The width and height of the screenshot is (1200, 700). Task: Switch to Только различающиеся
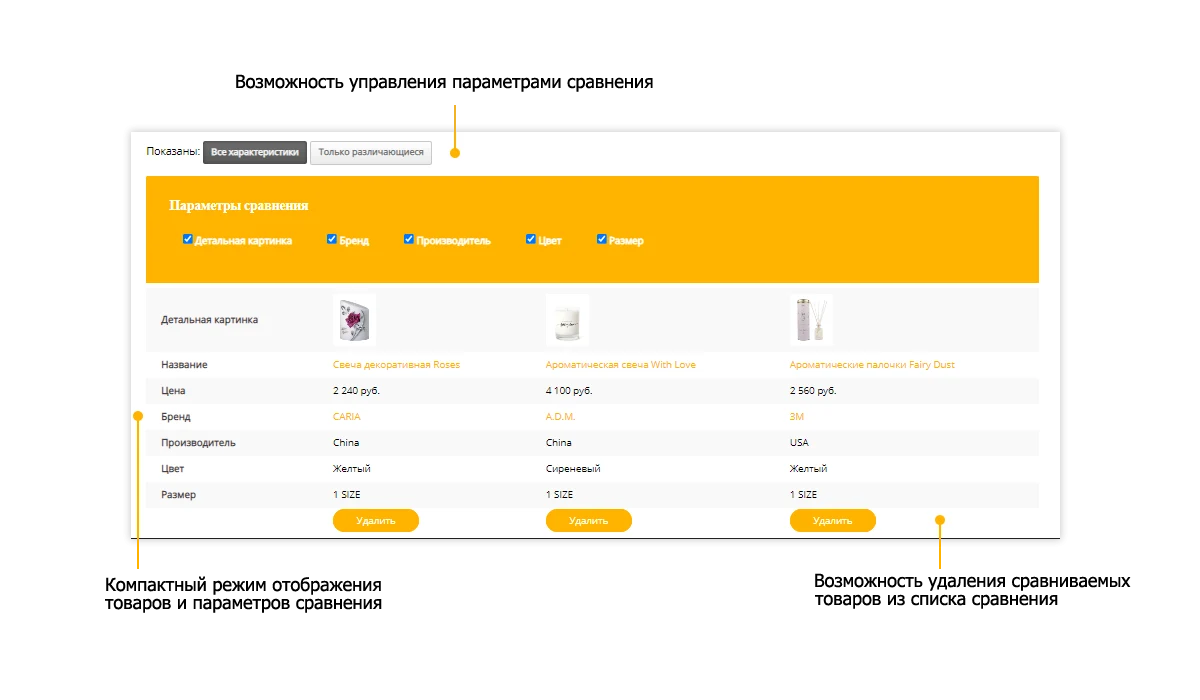(371, 153)
